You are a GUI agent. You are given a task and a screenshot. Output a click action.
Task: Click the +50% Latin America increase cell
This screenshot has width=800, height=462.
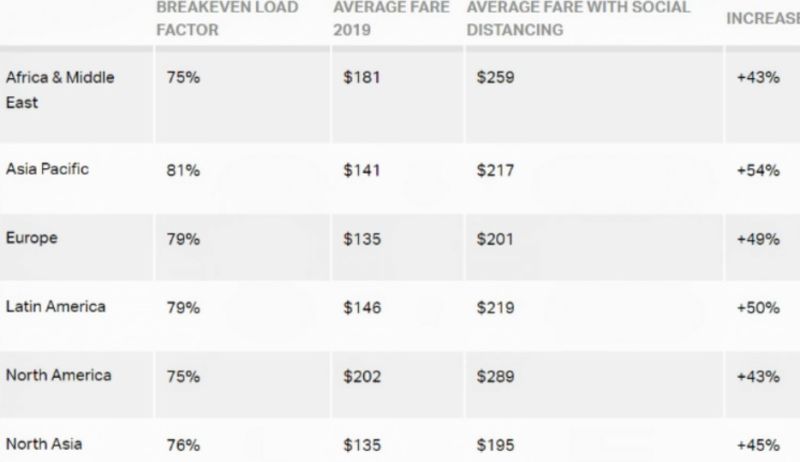[758, 307]
